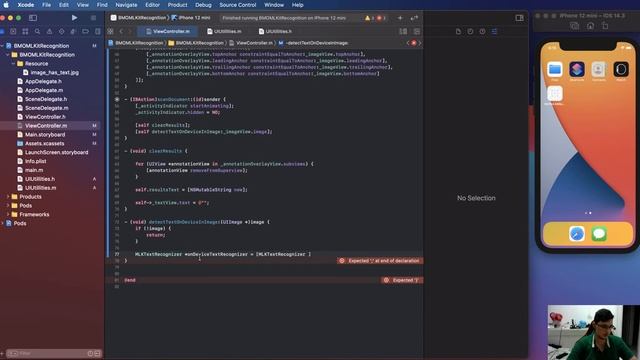Toggle the breakpoint at scanDocument line gutter

pos(117,99)
